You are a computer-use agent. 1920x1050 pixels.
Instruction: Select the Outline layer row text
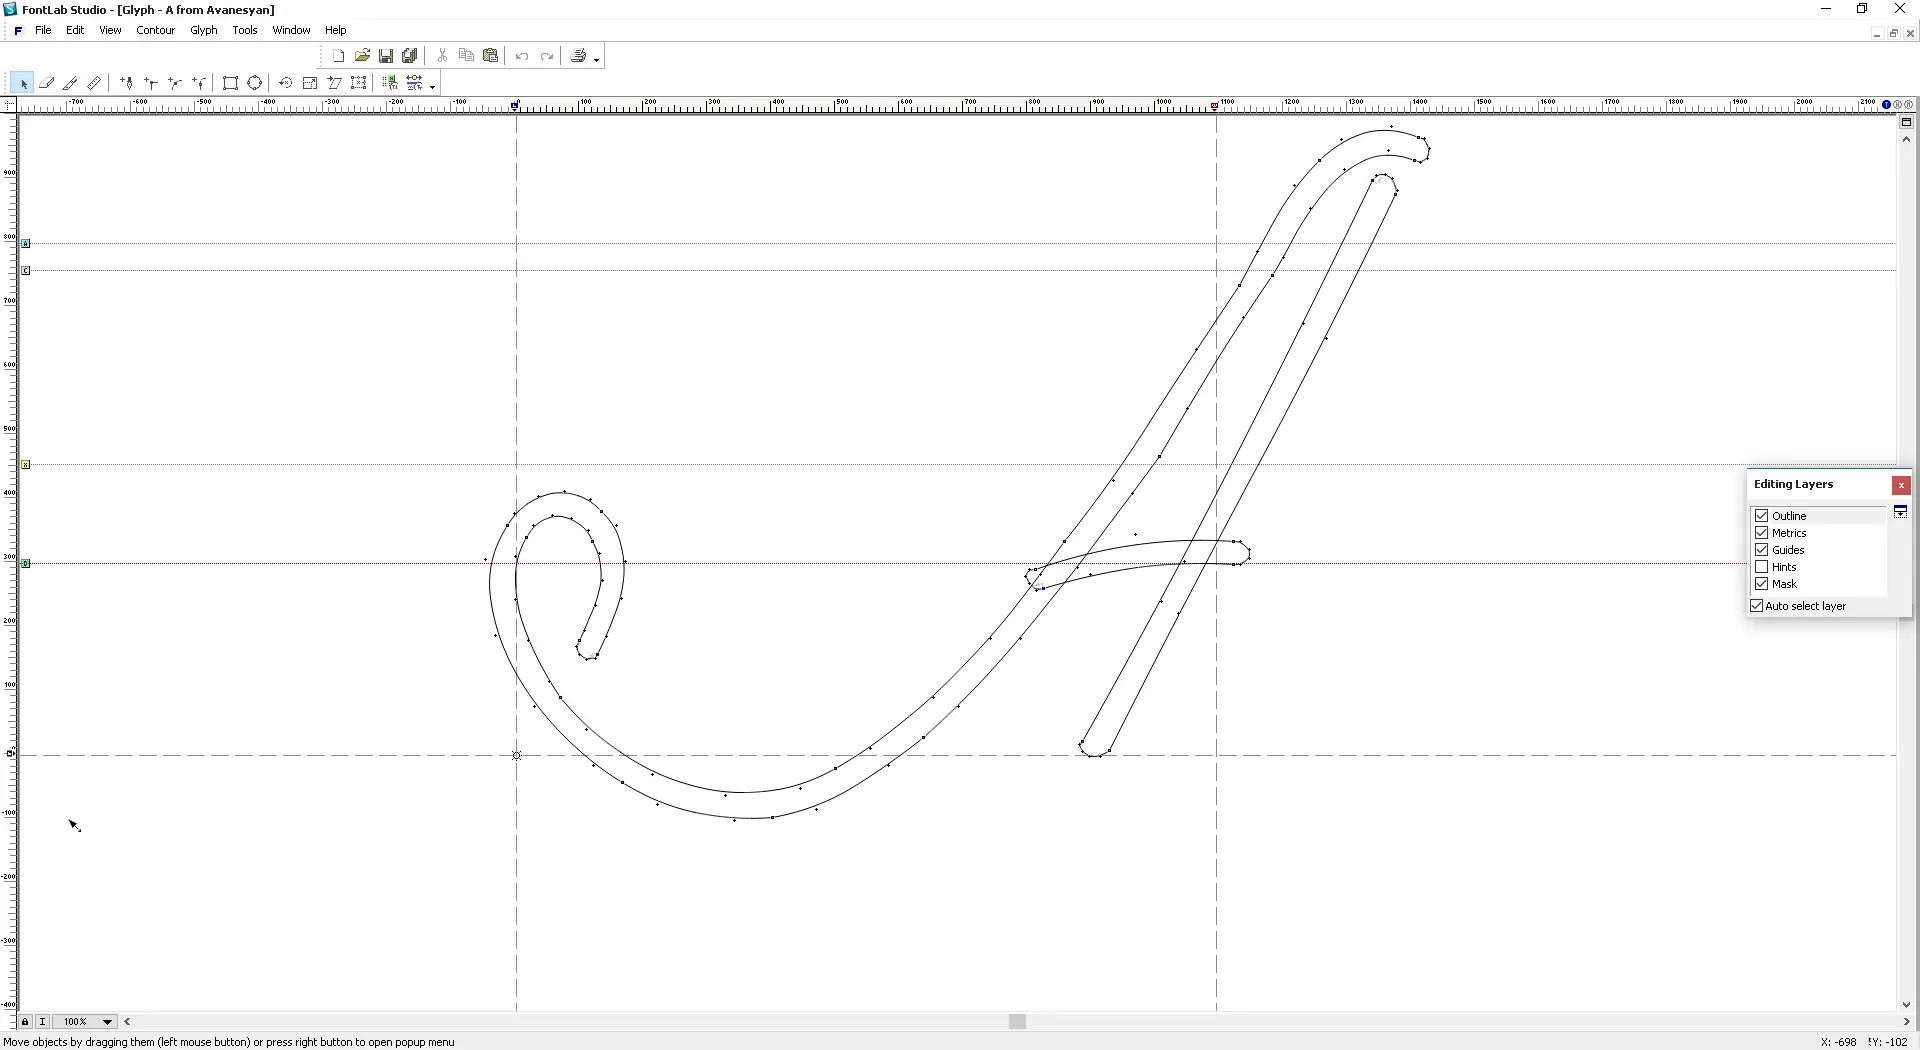(x=1789, y=516)
